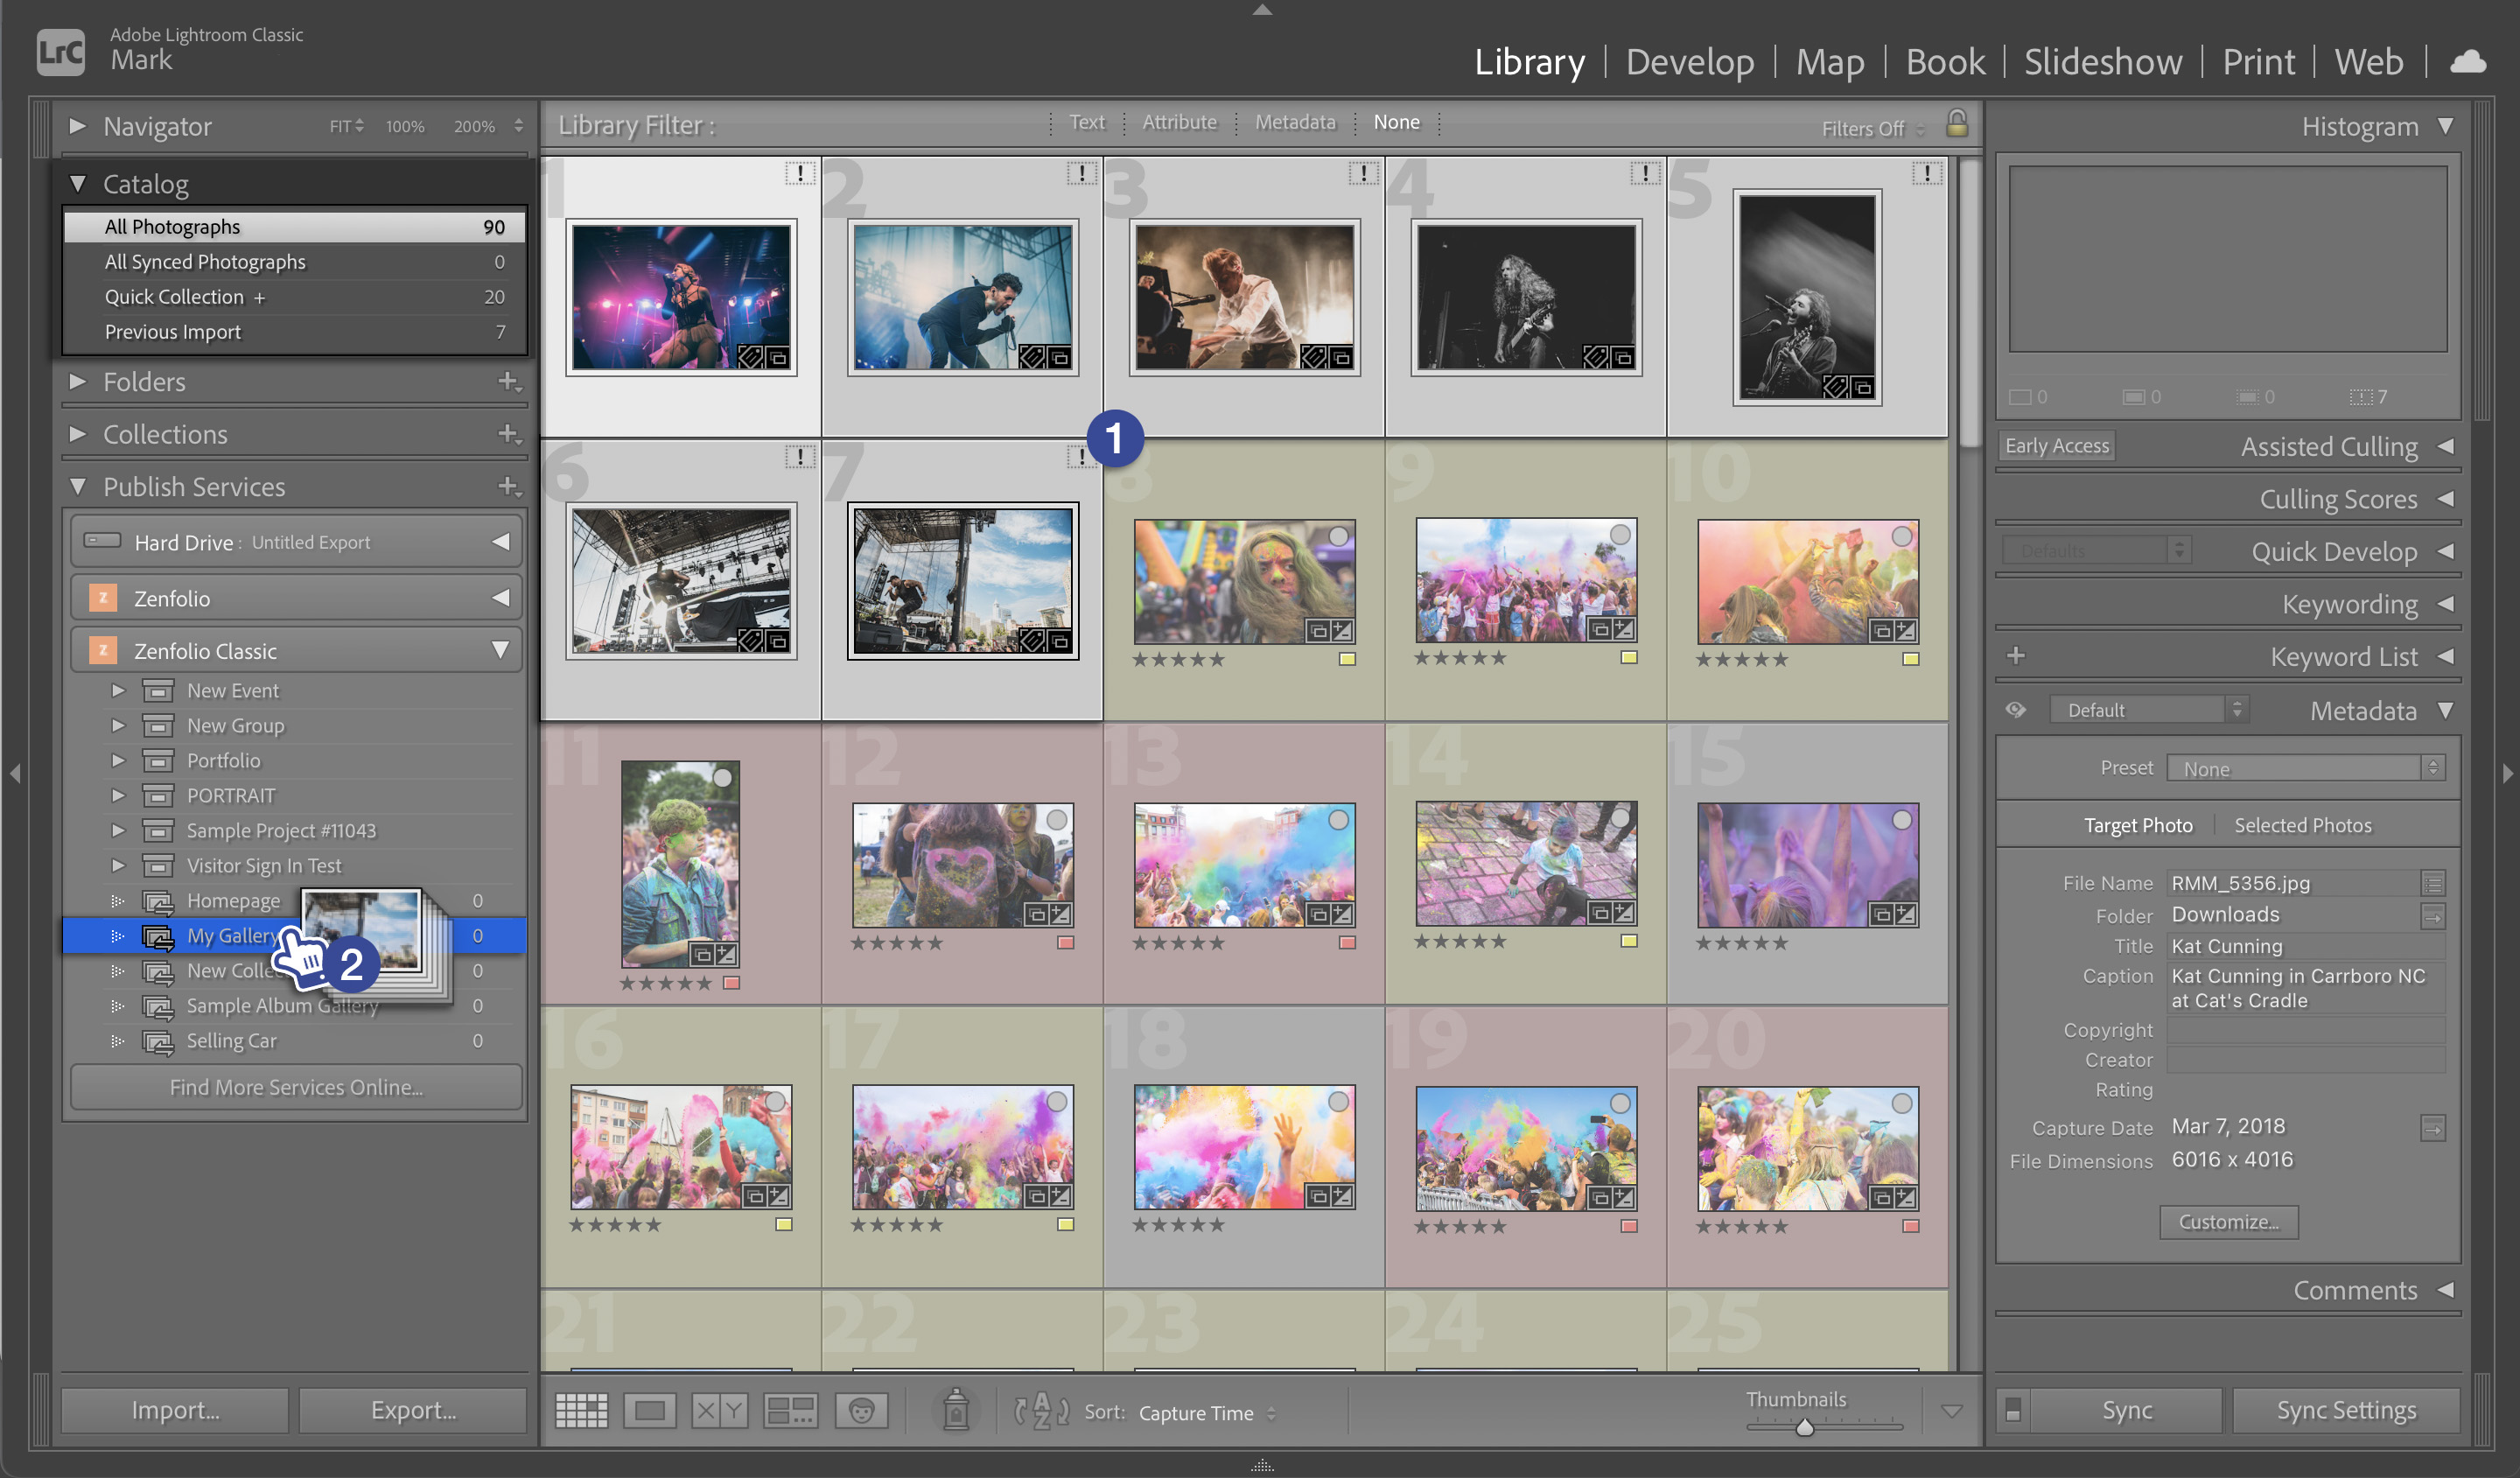Toggle Metadata panel eye visibility icon
Image resolution: width=2520 pixels, height=1478 pixels.
point(2015,709)
